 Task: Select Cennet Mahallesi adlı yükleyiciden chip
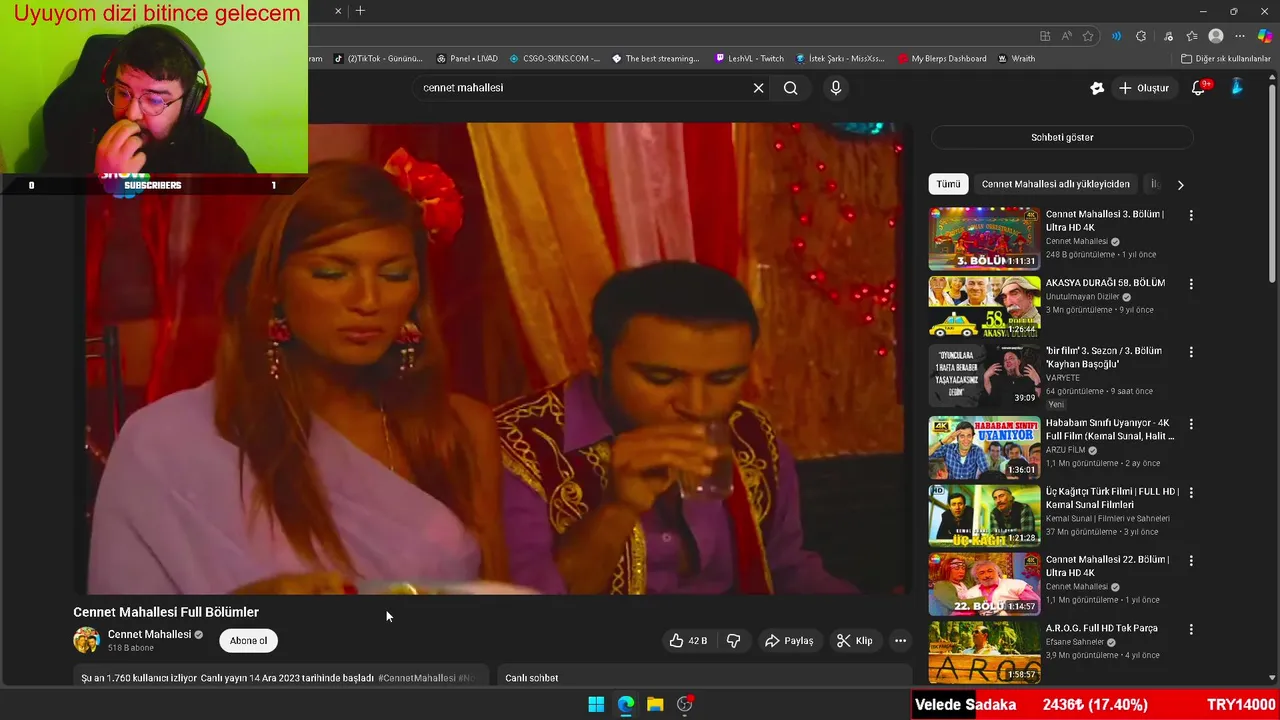1055,184
